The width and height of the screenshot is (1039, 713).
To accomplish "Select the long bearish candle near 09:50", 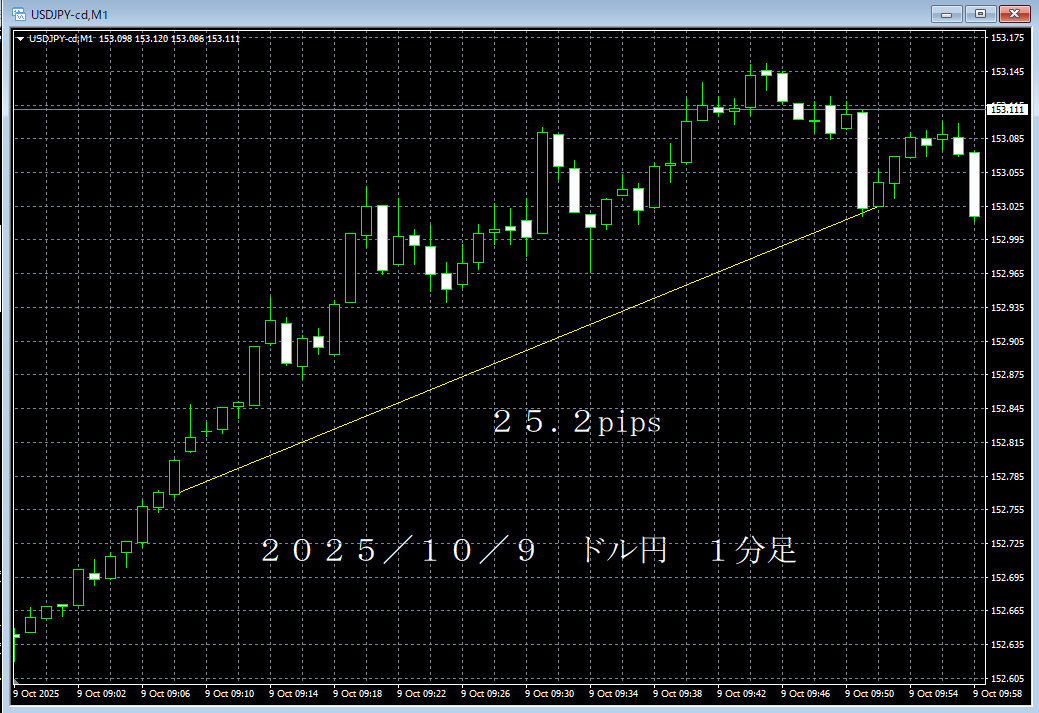I will pyautogui.click(x=862, y=160).
